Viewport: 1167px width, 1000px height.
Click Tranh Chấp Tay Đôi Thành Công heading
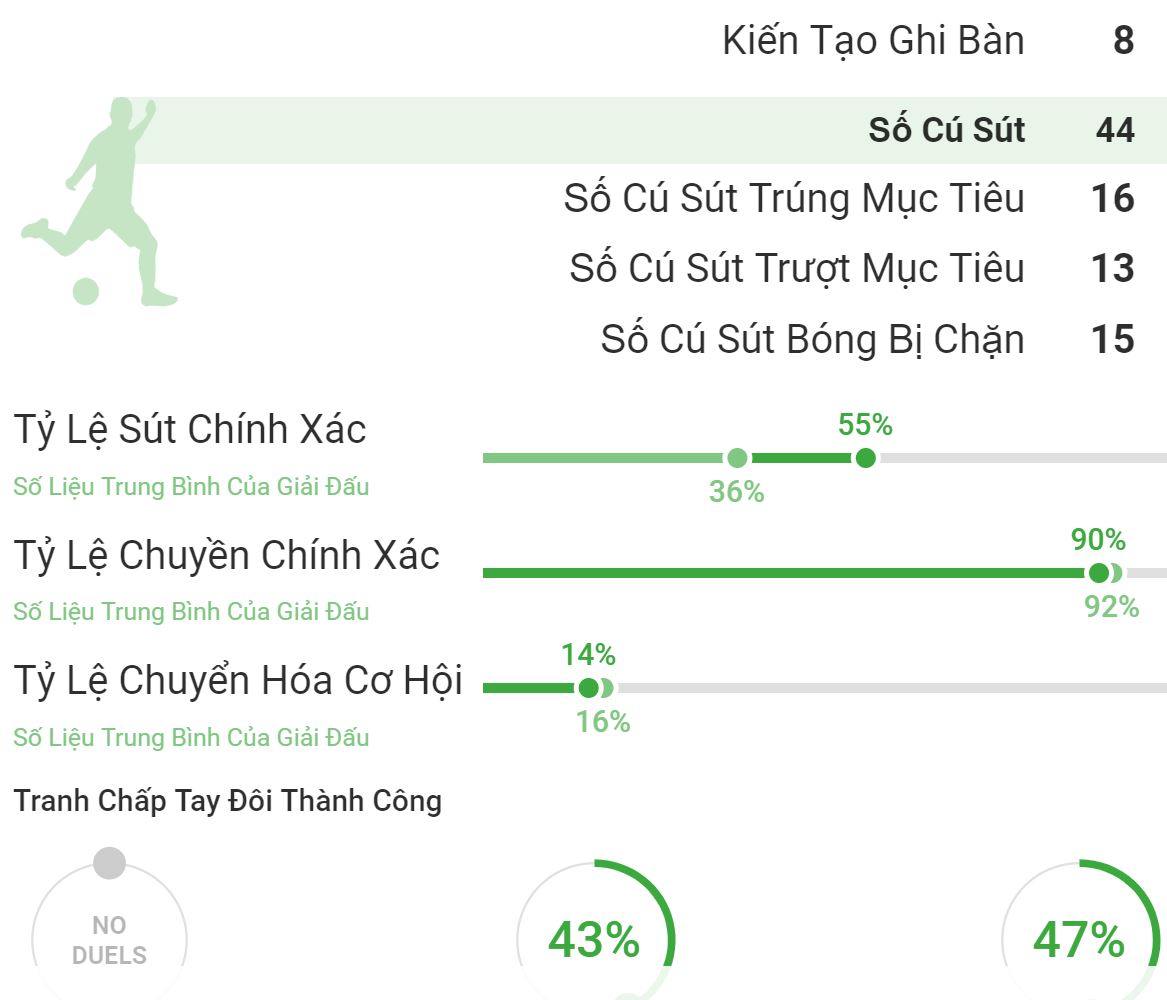pyautogui.click(x=228, y=801)
